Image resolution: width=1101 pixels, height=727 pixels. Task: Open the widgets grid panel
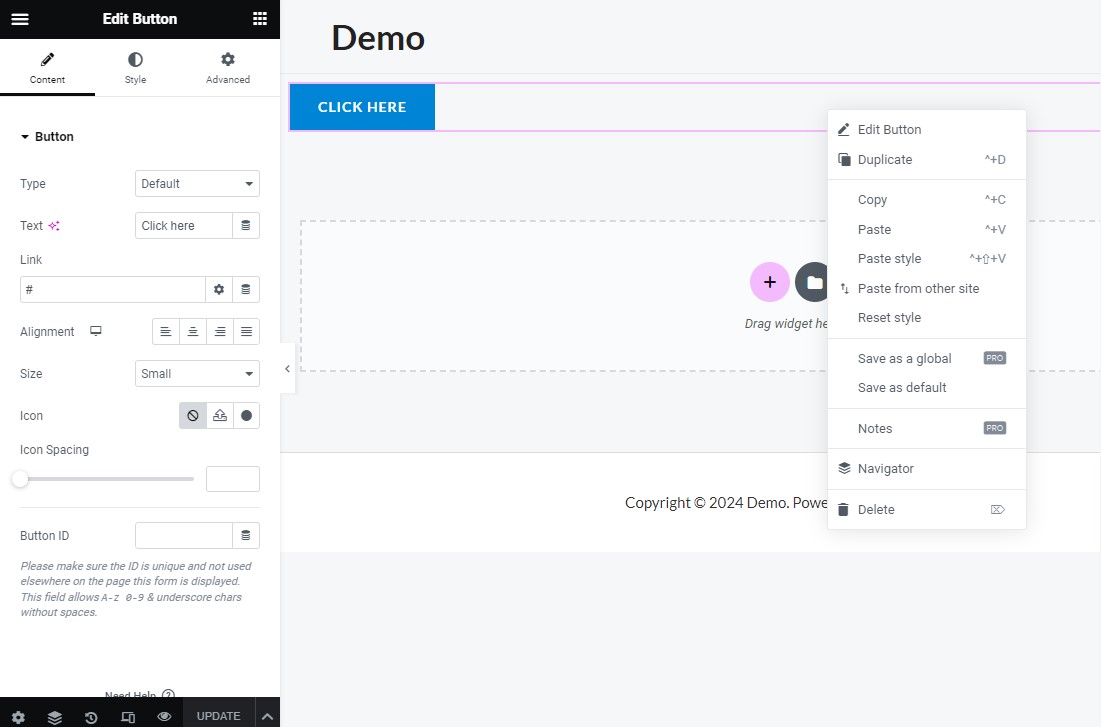260,19
